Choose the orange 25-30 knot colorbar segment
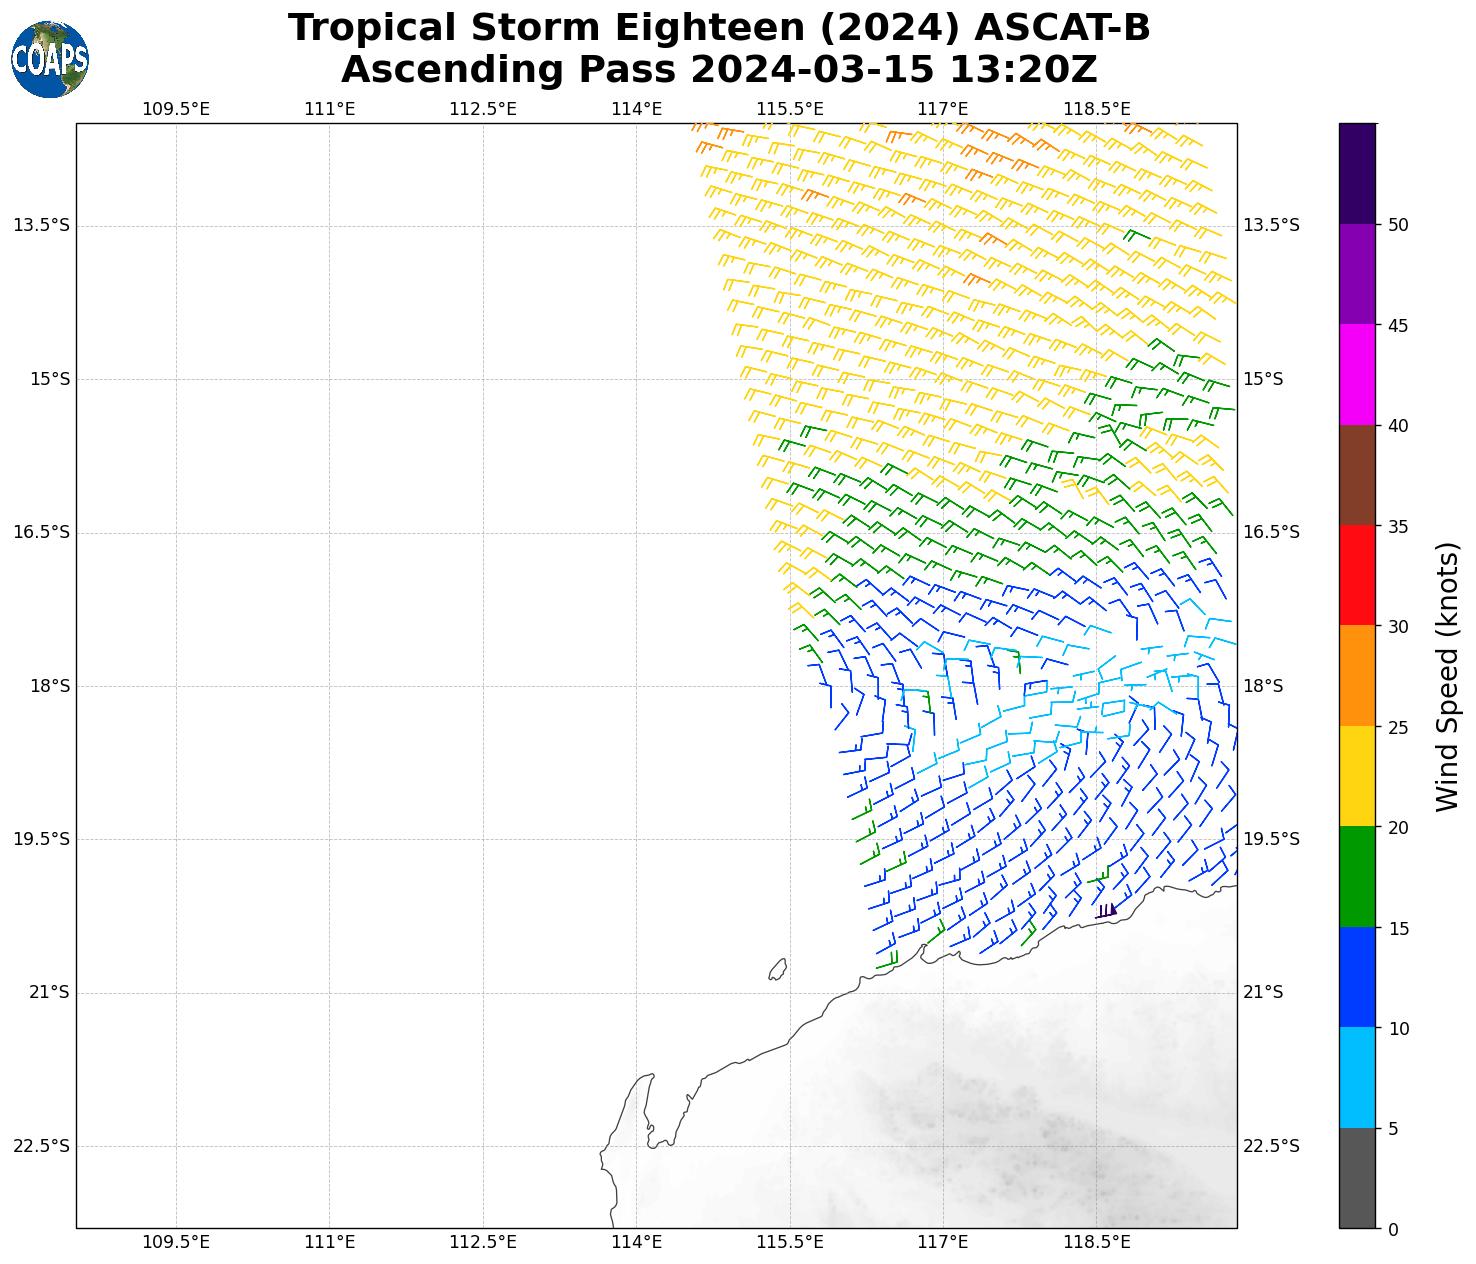The image size is (1476, 1264). (1357, 675)
